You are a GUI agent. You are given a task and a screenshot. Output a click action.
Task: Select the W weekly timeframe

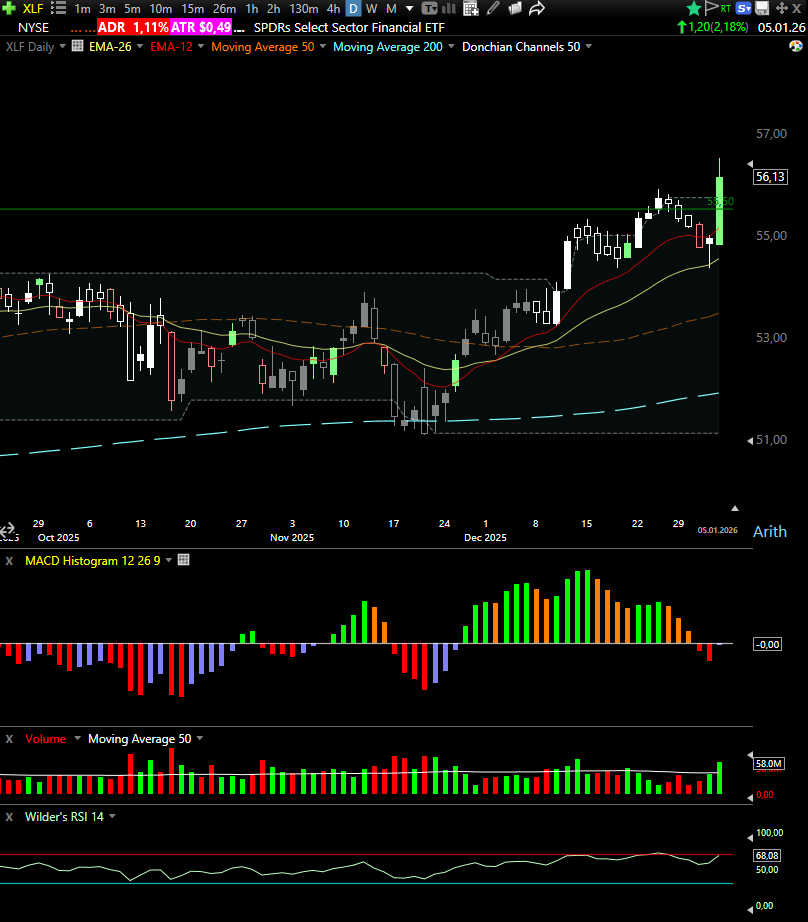[372, 9]
